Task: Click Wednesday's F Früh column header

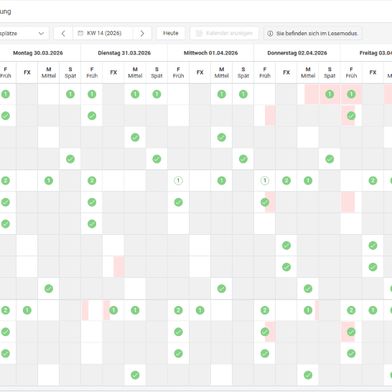Action: [x=178, y=72]
